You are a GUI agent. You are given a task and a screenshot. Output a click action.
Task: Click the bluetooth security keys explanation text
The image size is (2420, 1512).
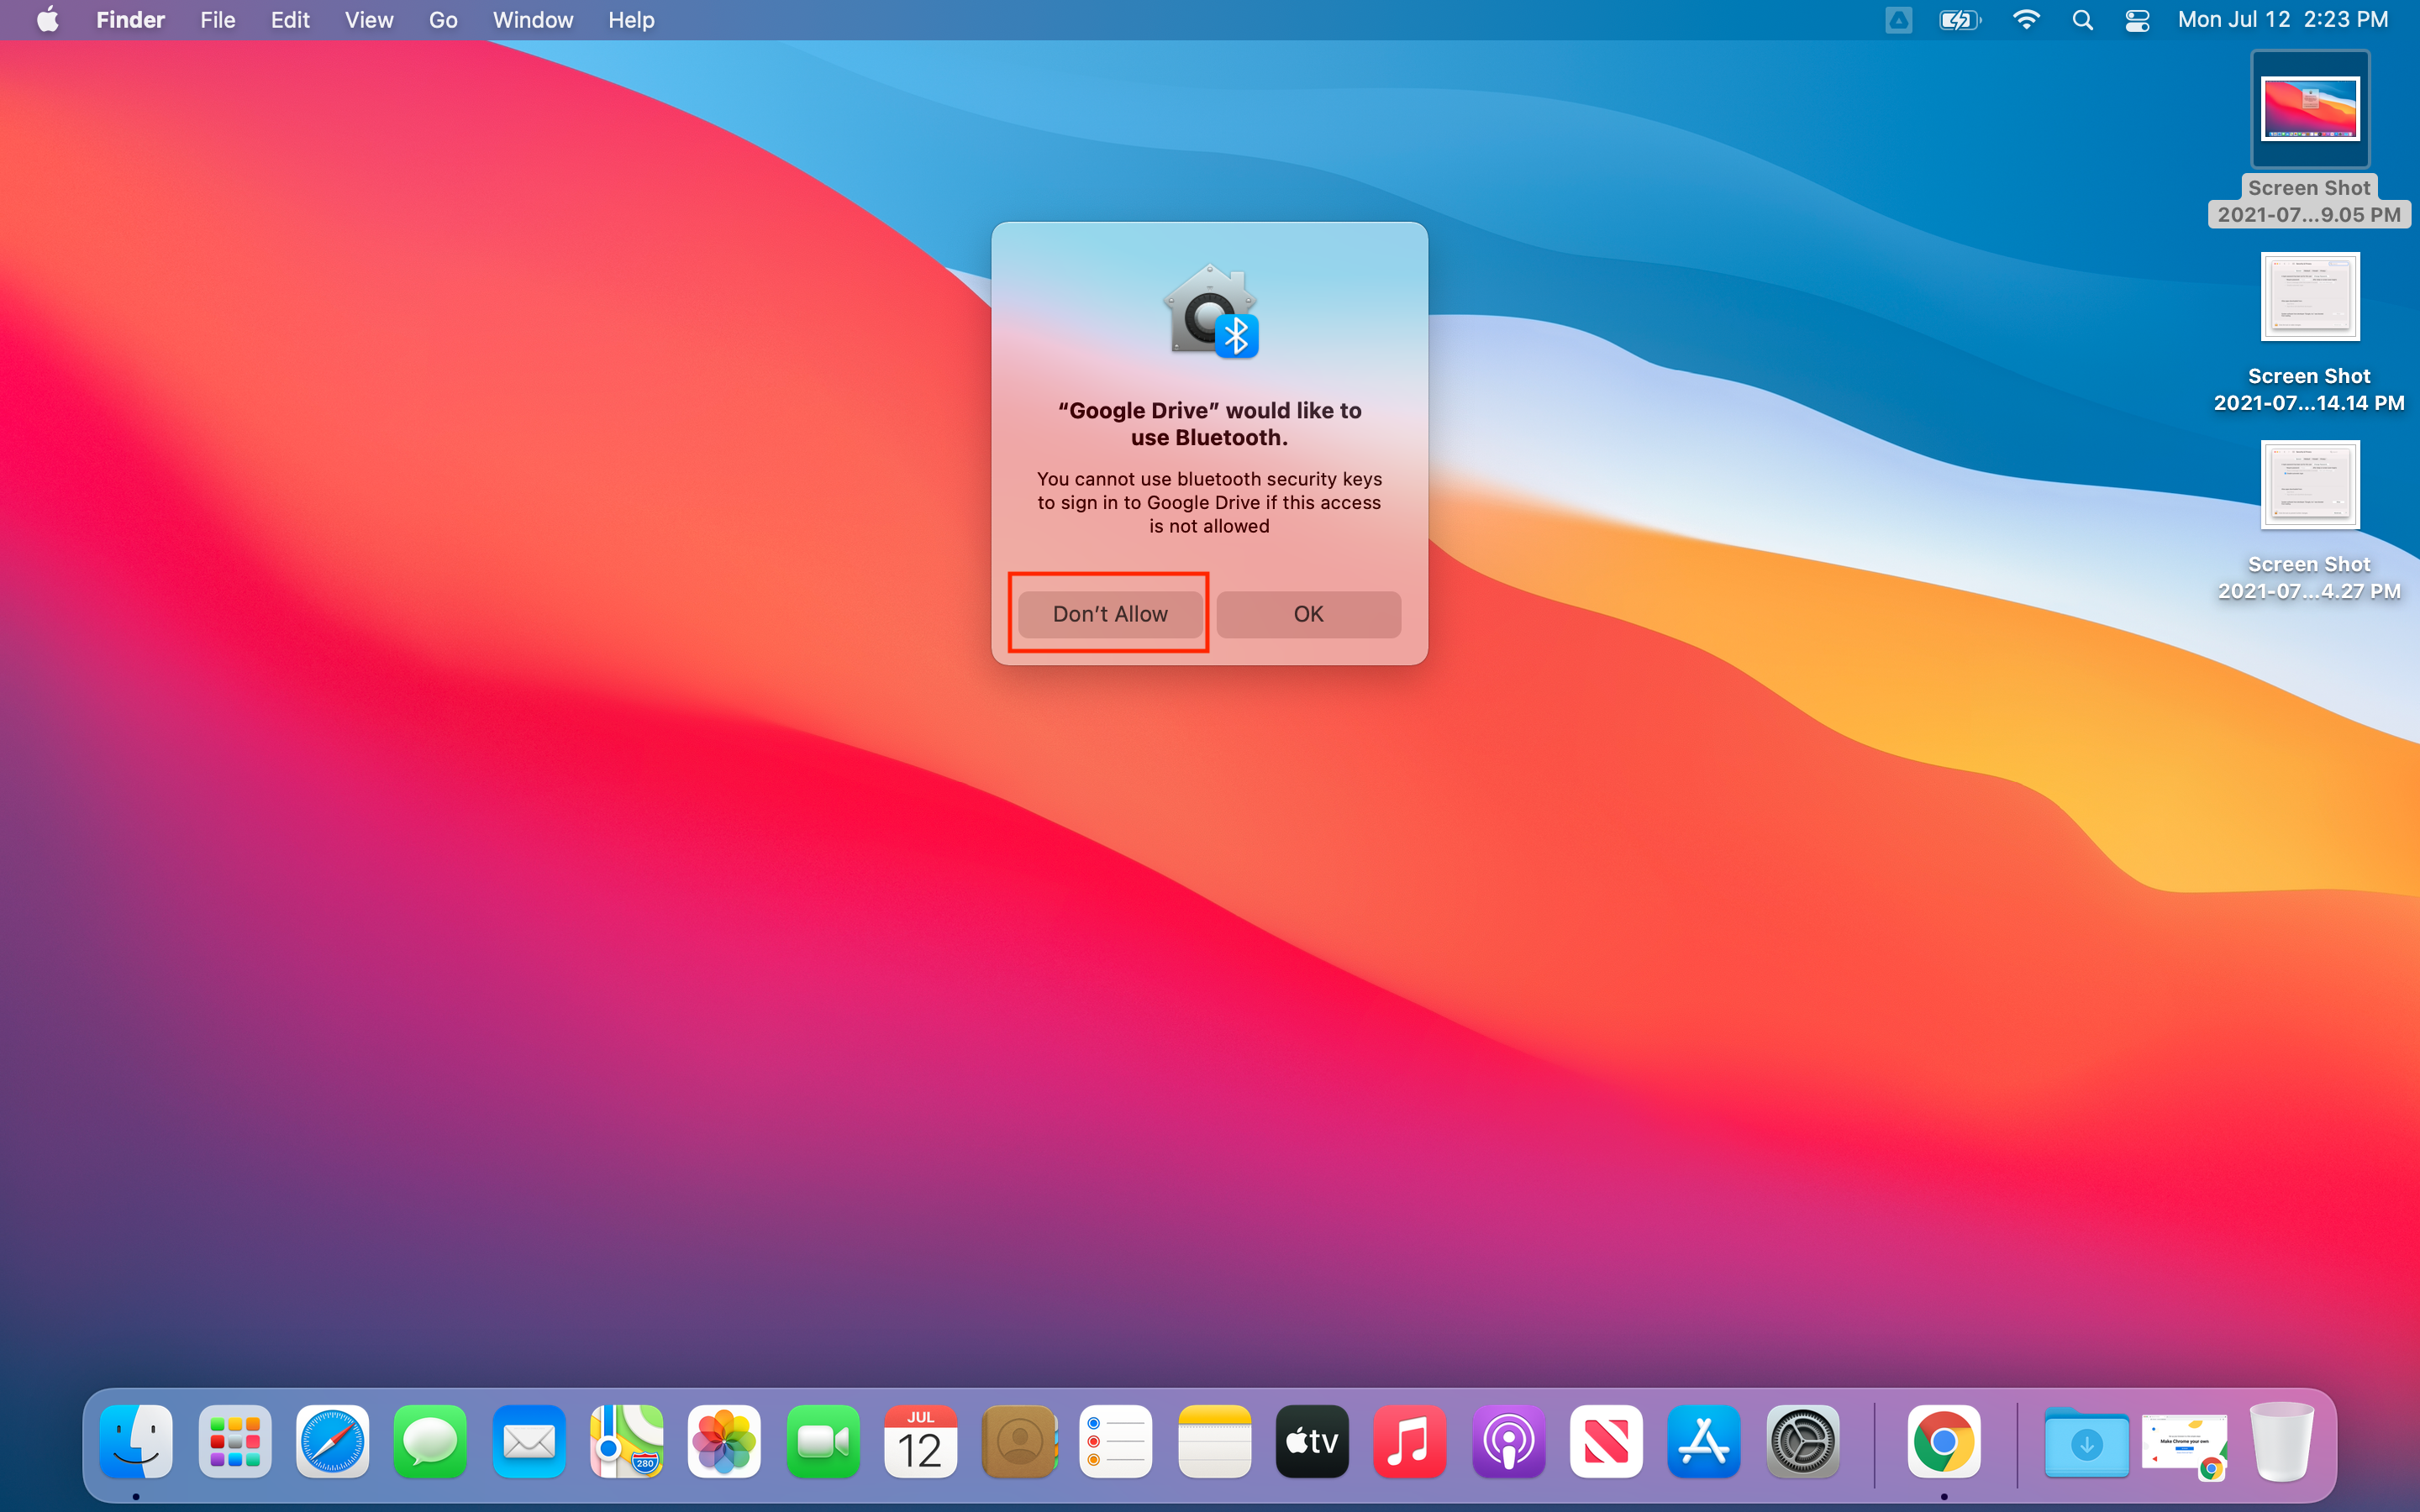[1210, 502]
